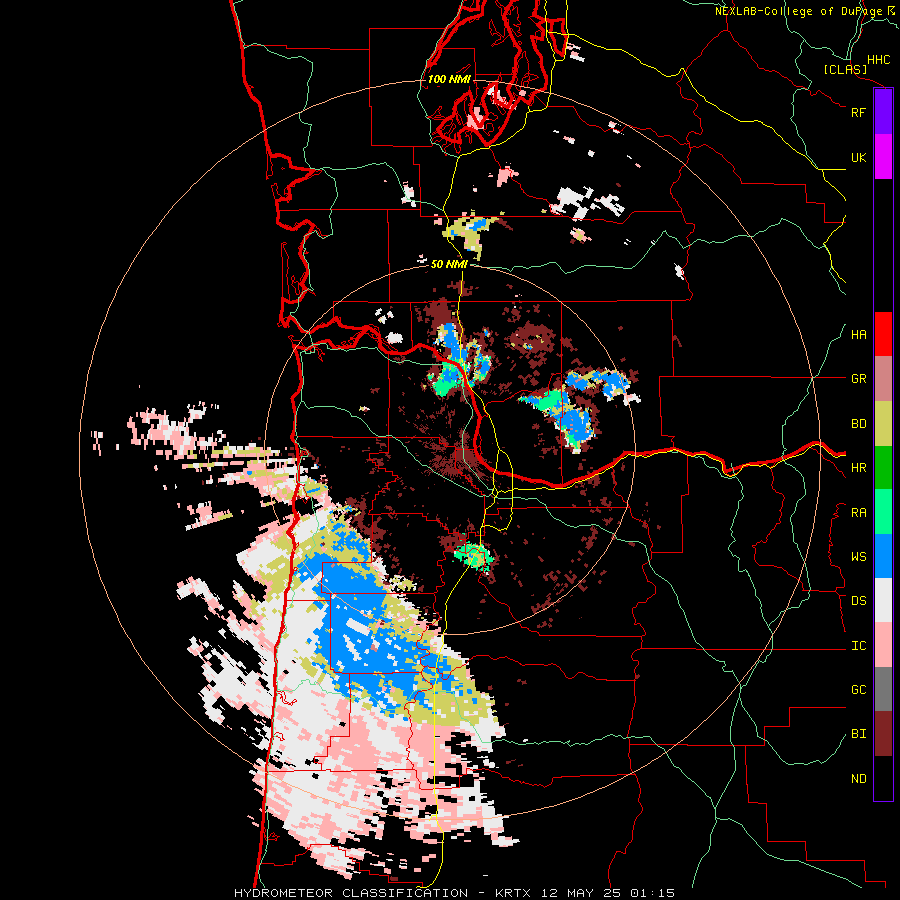This screenshot has height=900, width=900.
Task: Click the 100 NMI range ring label
Action: coord(449,79)
